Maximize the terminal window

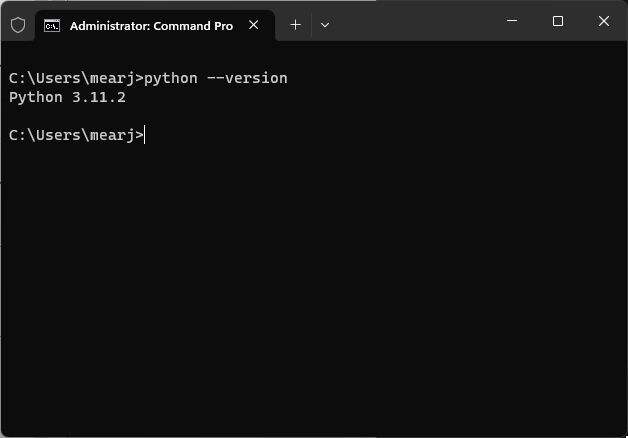click(x=558, y=21)
